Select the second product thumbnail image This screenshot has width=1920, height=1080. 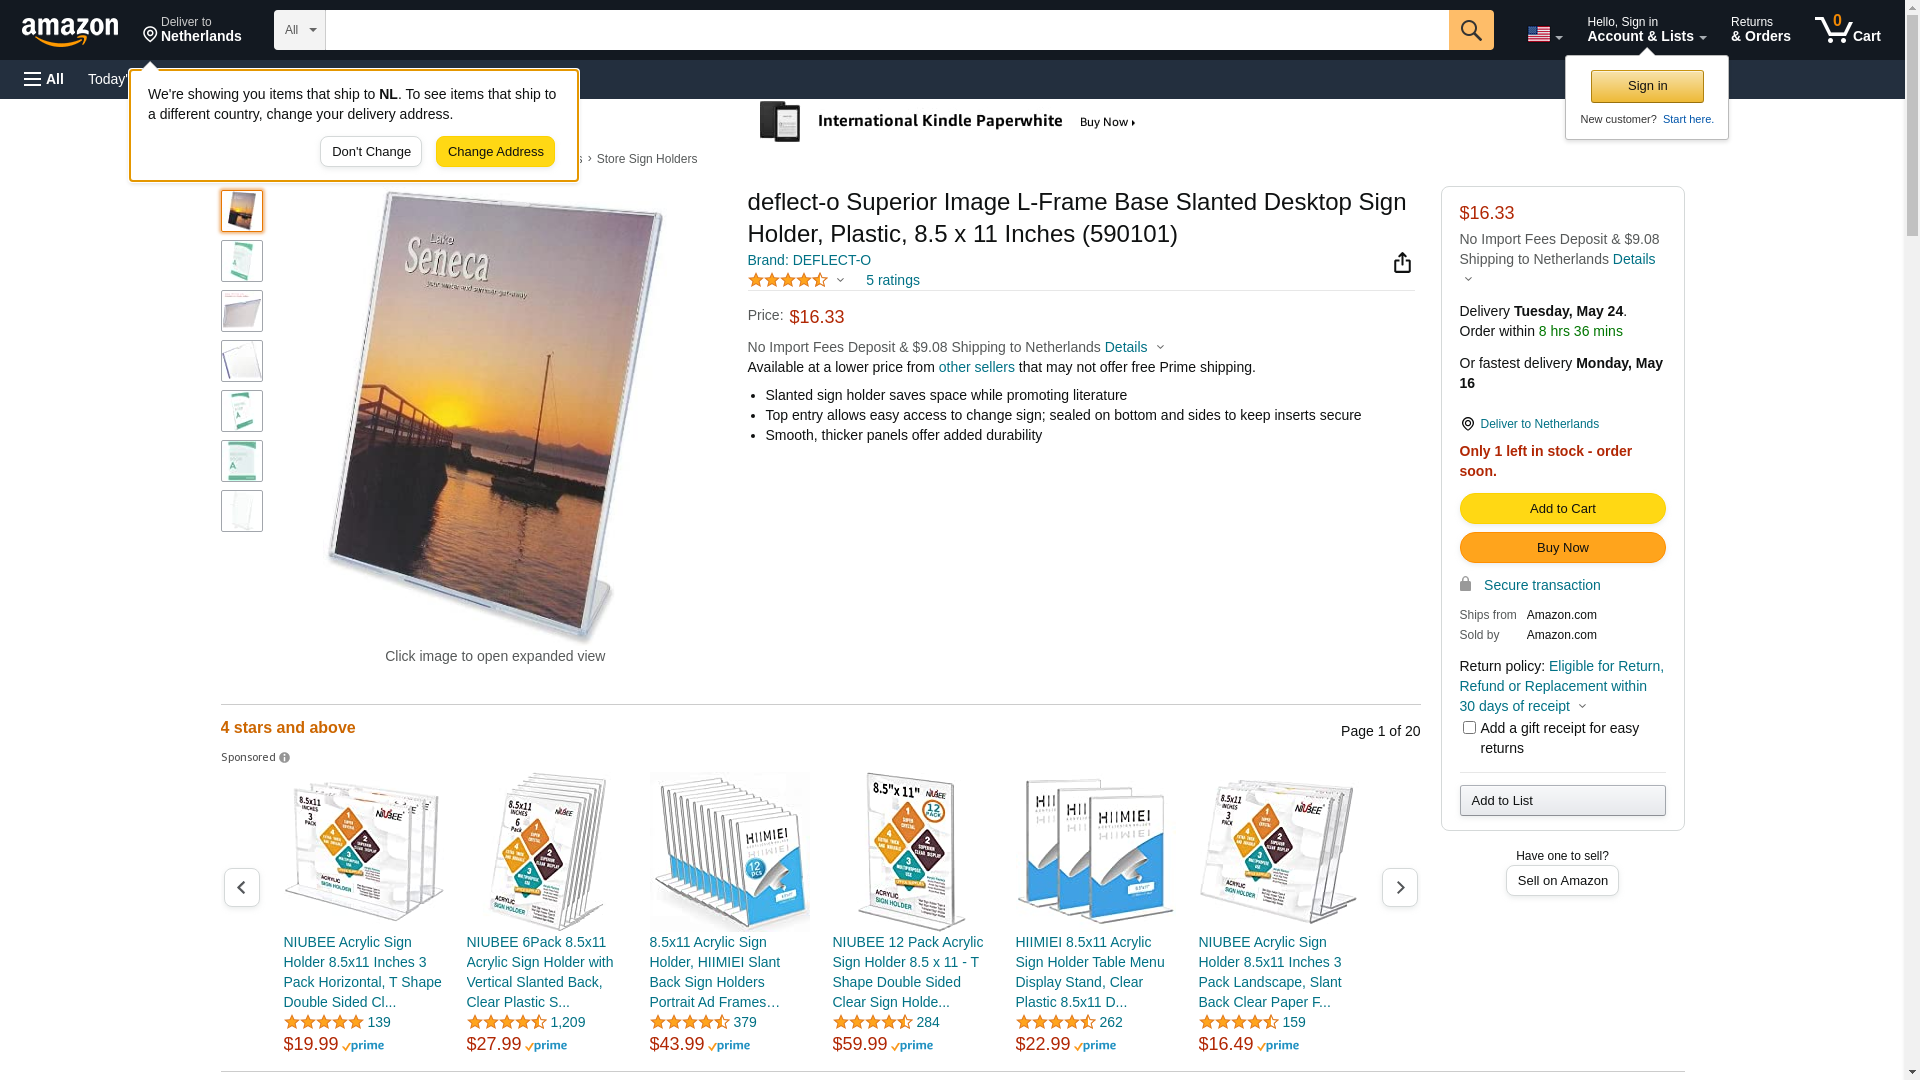point(242,261)
